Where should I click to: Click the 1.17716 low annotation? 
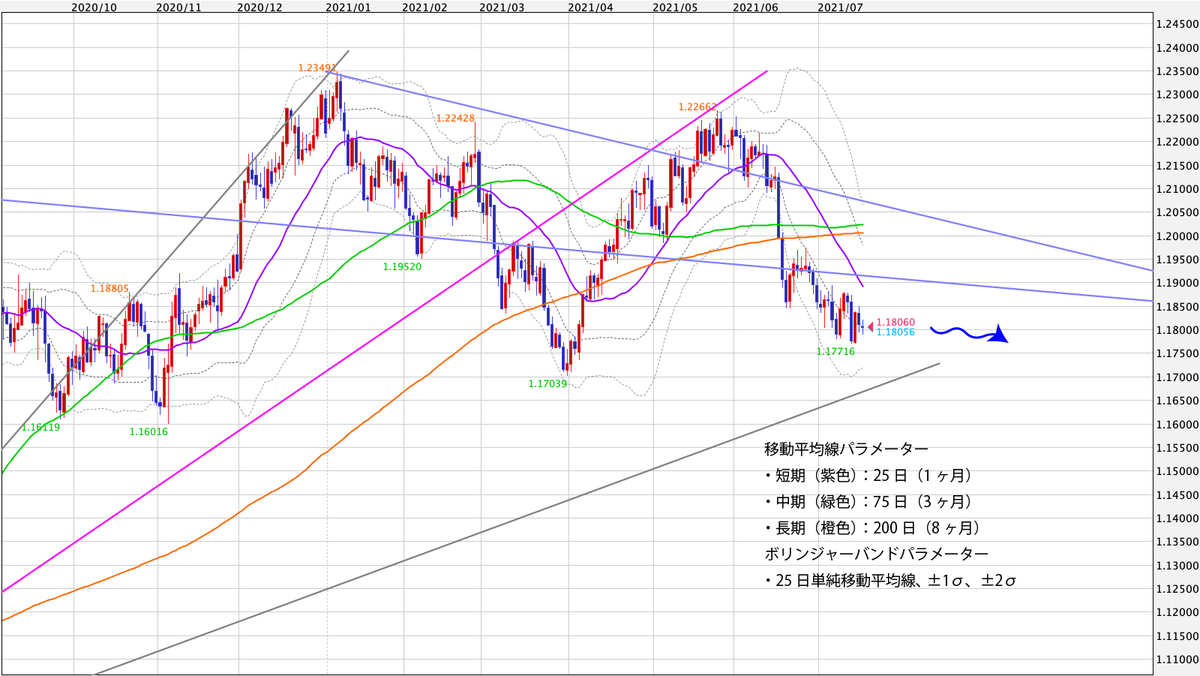835,352
